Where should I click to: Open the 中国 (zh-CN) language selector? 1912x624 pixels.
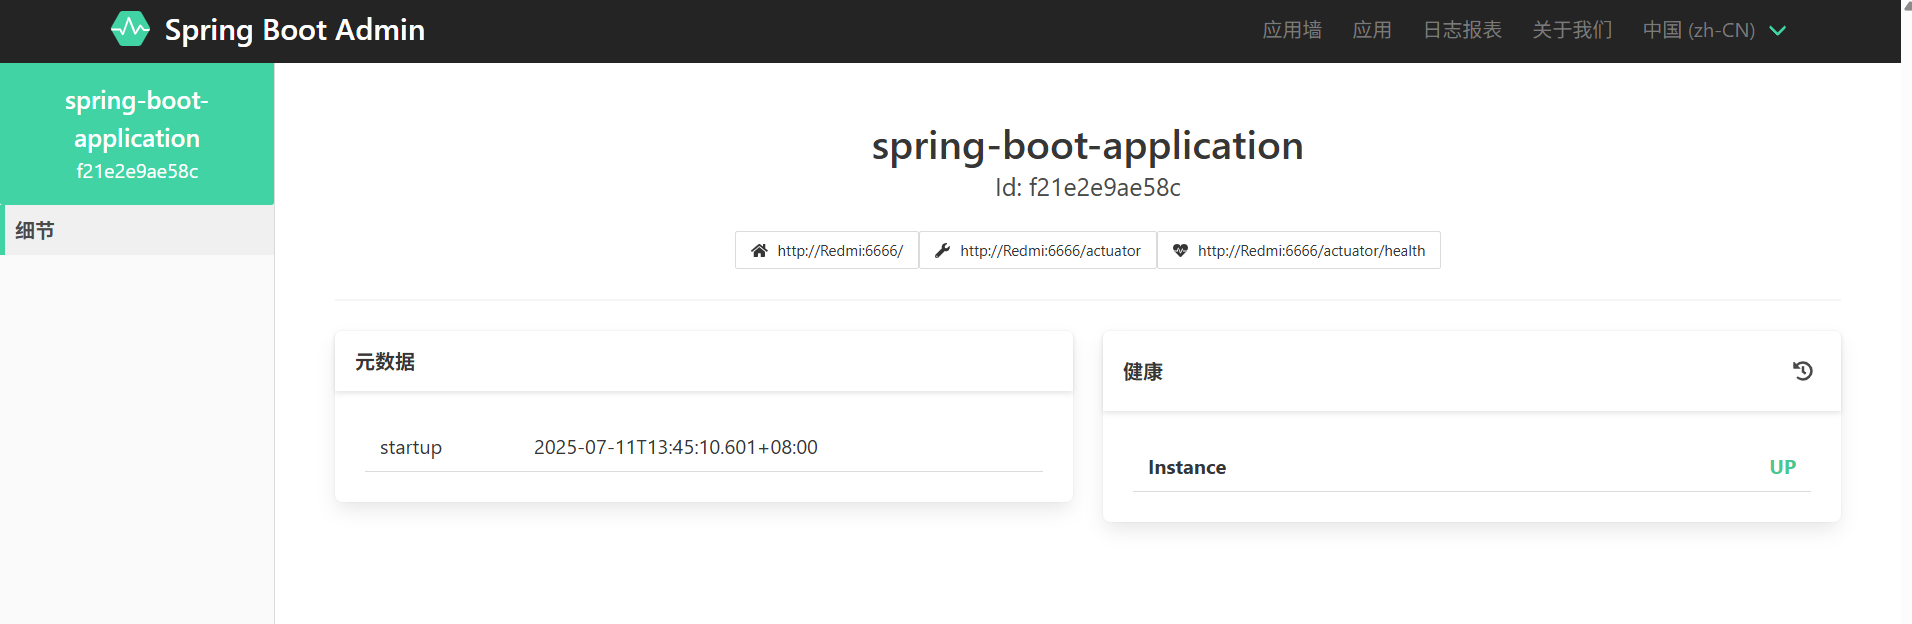point(1714,30)
